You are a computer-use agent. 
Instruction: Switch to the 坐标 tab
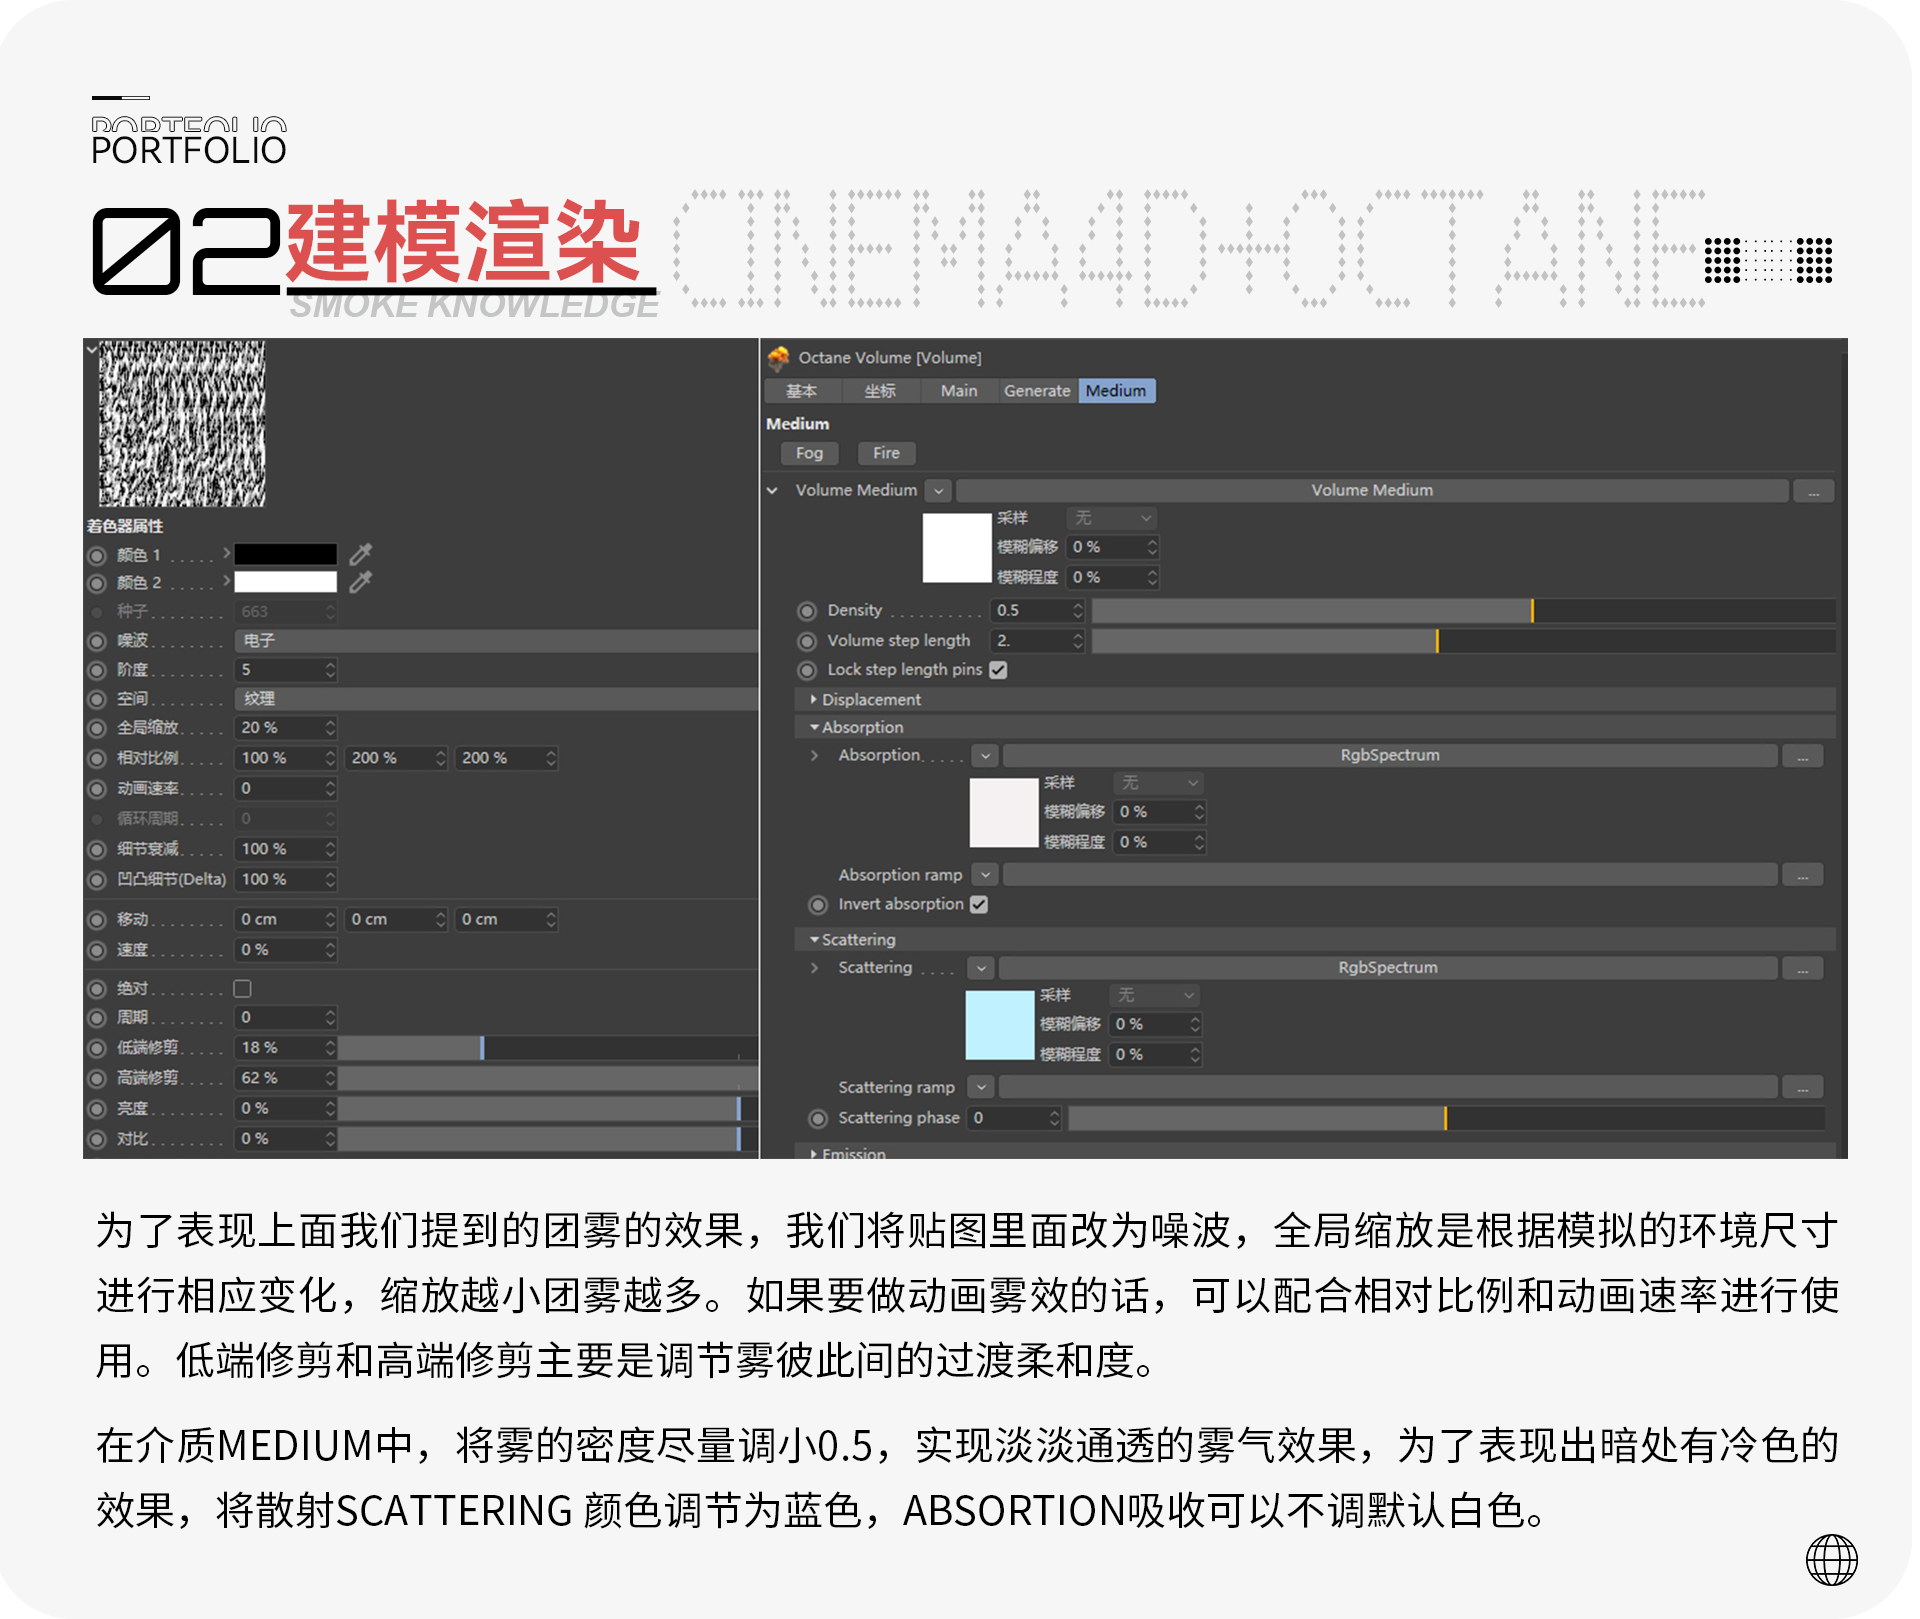coord(880,391)
